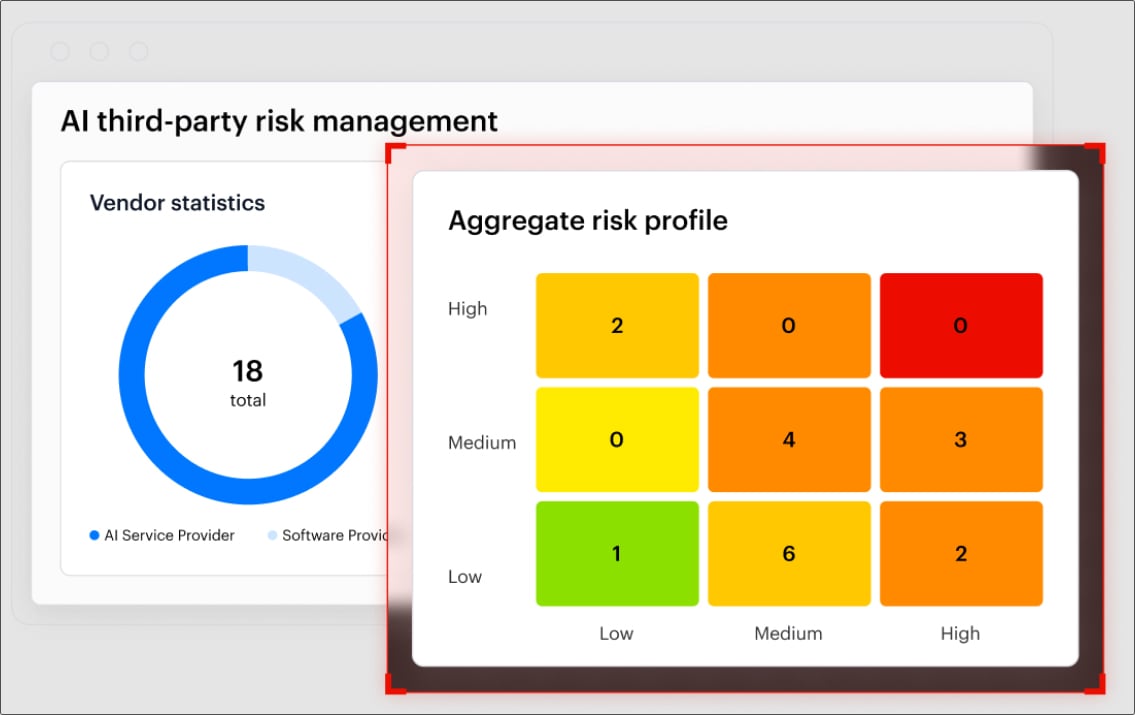1135x715 pixels.
Task: Click the yellow cell showing 6 in Low row
Action: pyautogui.click(x=788, y=553)
